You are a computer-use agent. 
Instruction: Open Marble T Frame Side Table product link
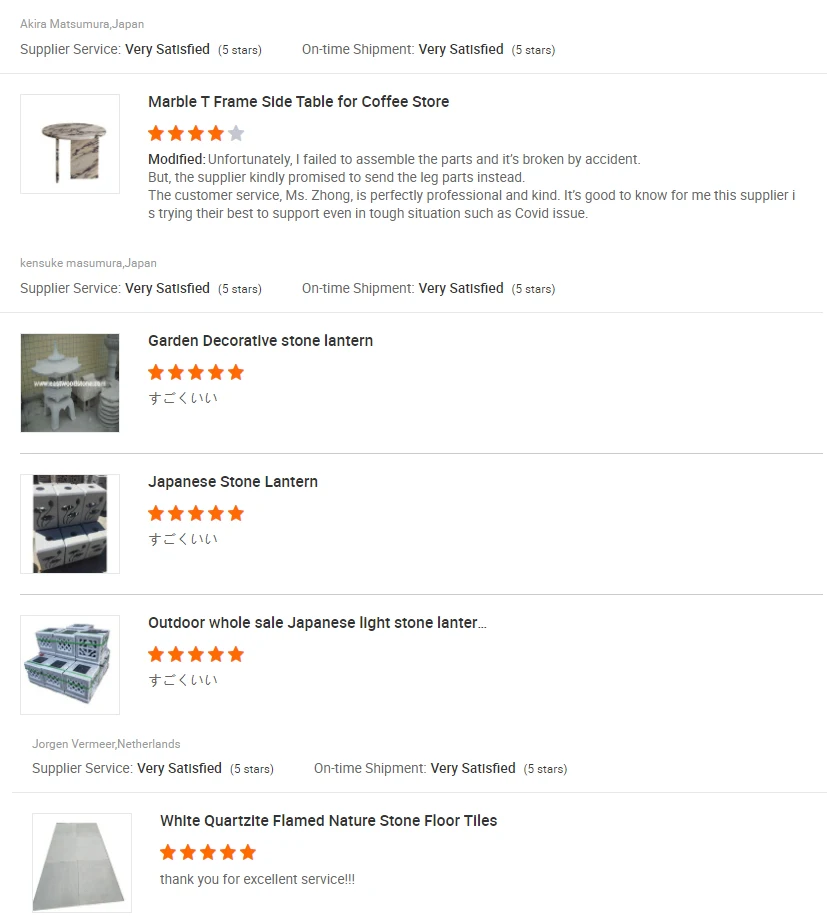pos(298,102)
